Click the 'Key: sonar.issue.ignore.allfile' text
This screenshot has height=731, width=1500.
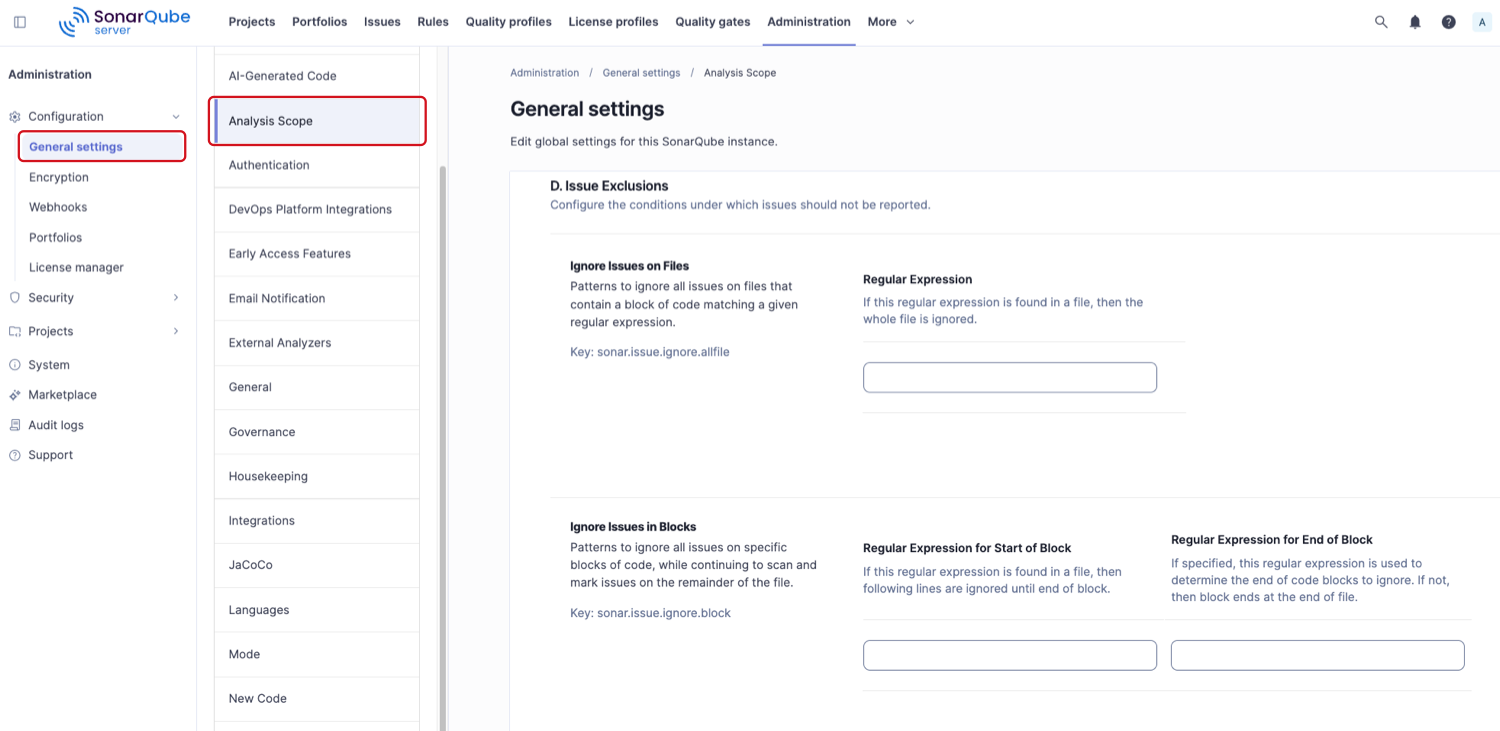[x=650, y=352]
